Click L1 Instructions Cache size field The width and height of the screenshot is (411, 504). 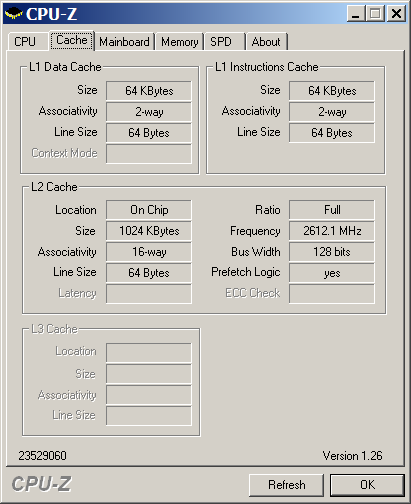click(x=332, y=91)
